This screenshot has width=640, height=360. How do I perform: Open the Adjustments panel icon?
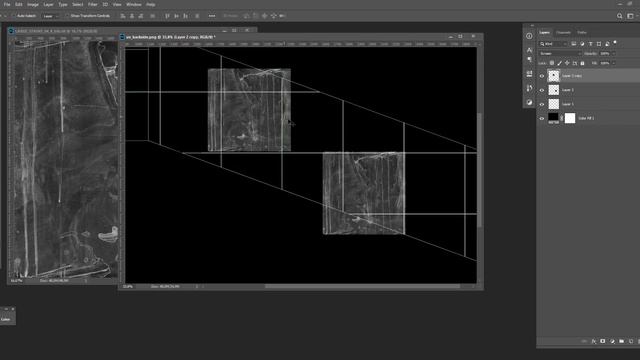click(x=529, y=102)
